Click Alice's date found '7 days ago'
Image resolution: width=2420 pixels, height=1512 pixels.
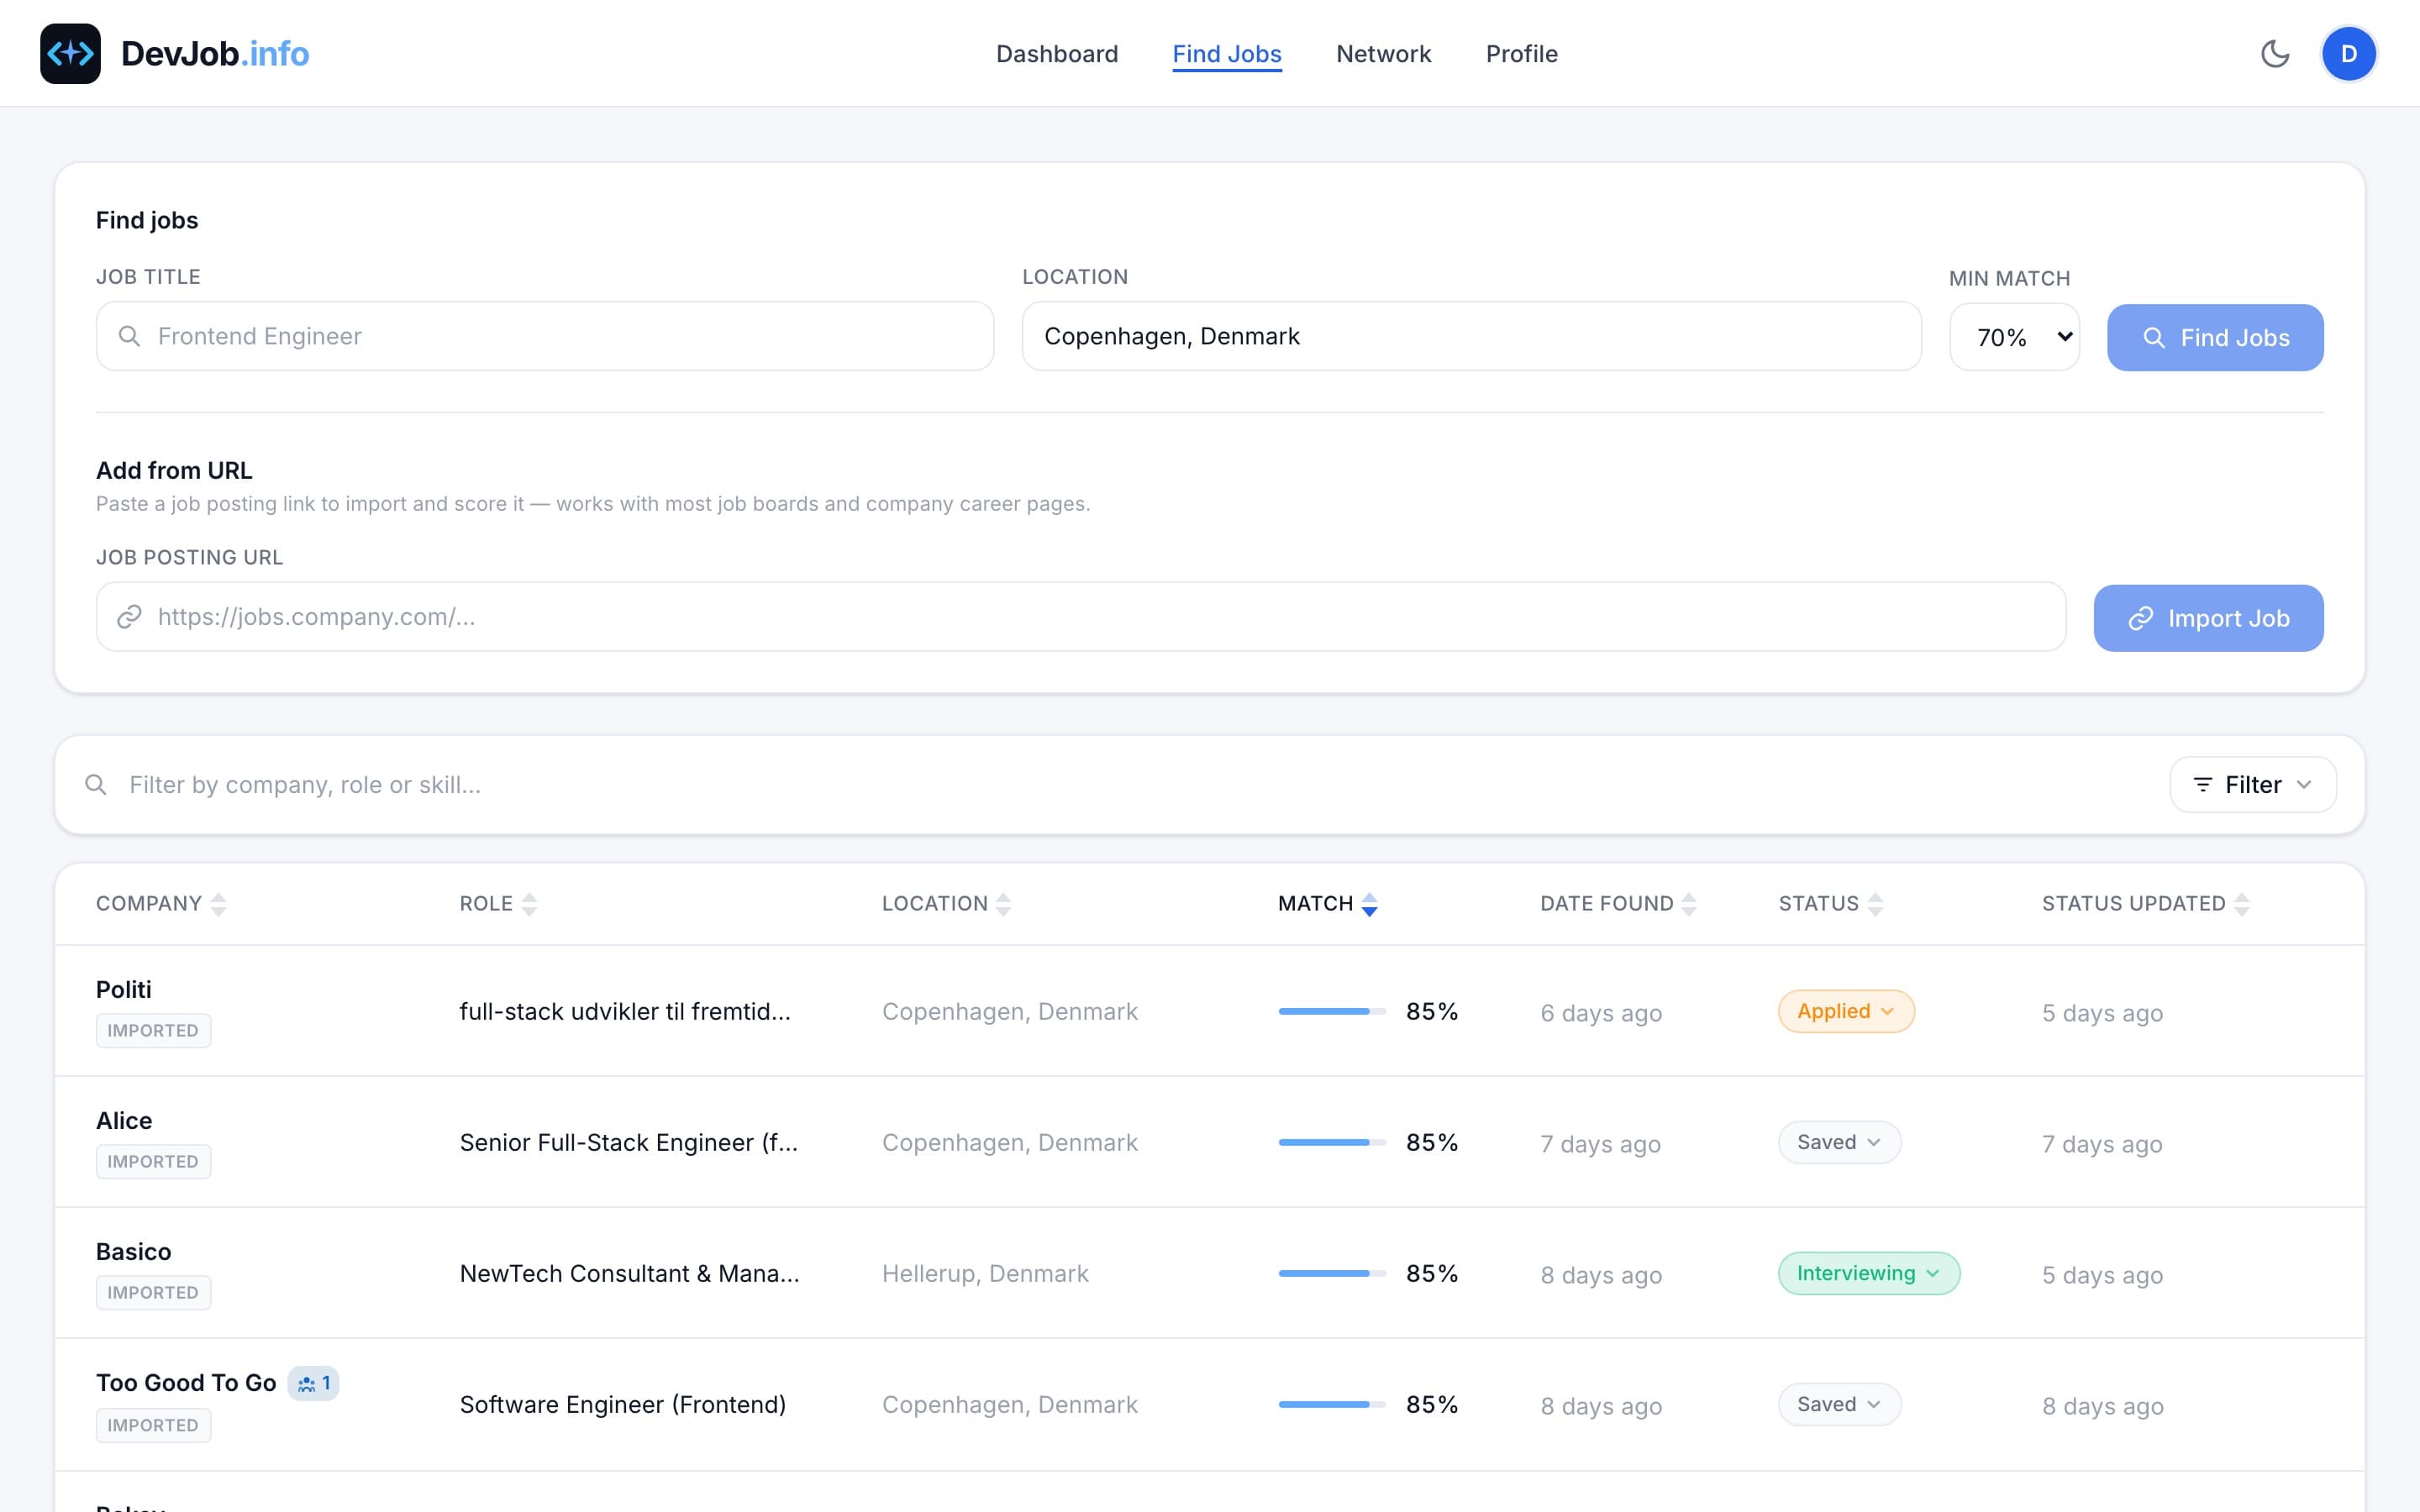[x=1600, y=1144]
